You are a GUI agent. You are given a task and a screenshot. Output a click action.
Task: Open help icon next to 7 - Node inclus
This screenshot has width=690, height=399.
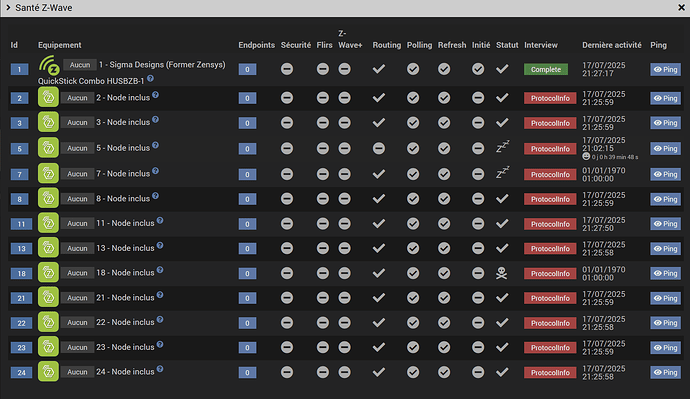click(155, 171)
